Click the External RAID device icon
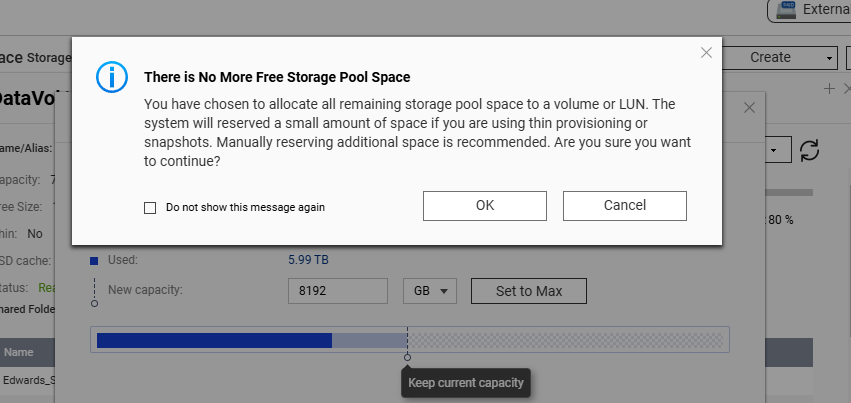This screenshot has width=851, height=403. 785,9
